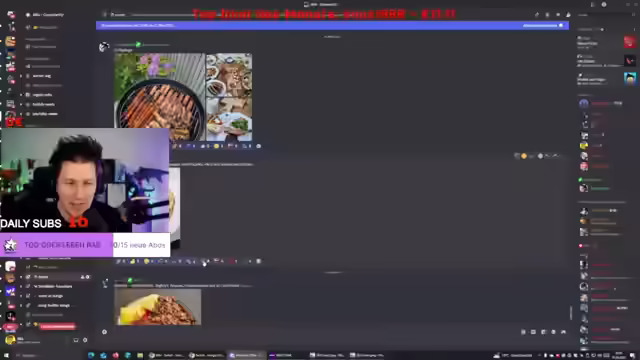
Task: Open own user avatar in bottom panel
Action: tap(10, 340)
